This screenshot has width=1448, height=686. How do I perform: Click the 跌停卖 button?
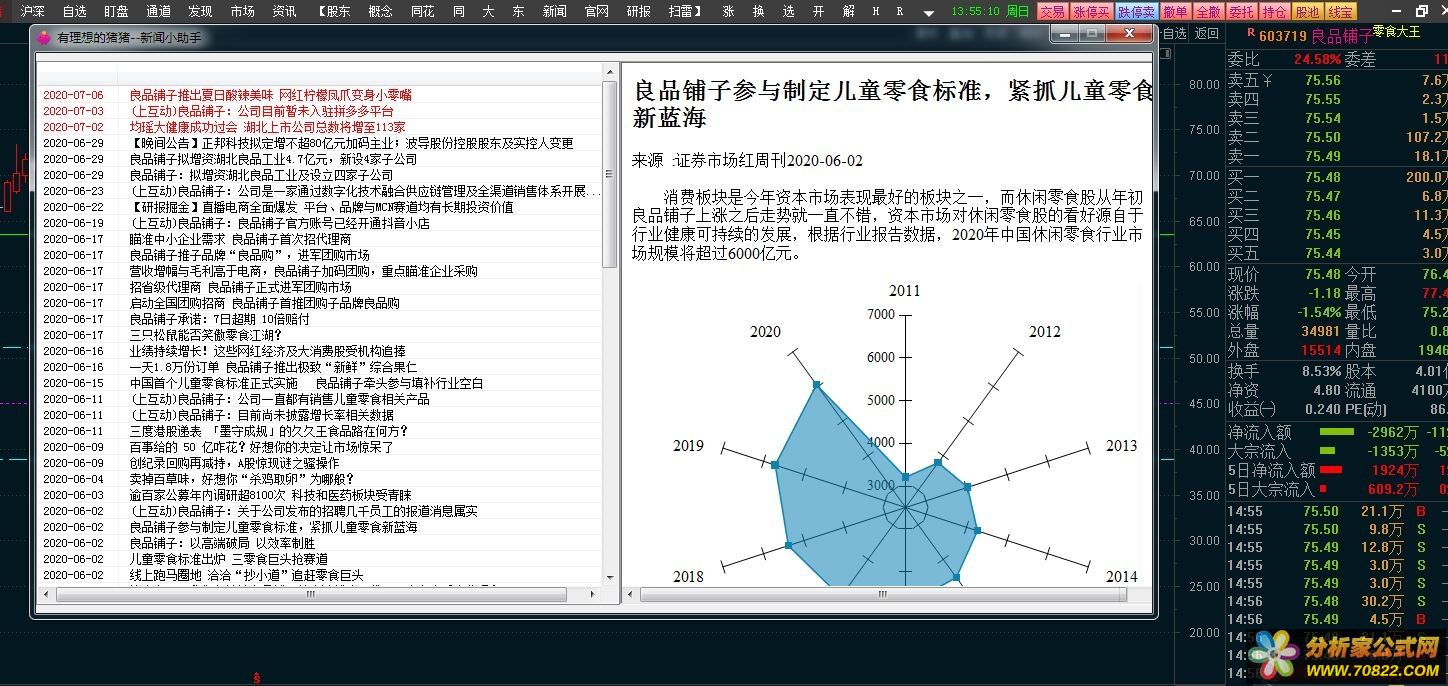pos(1136,12)
